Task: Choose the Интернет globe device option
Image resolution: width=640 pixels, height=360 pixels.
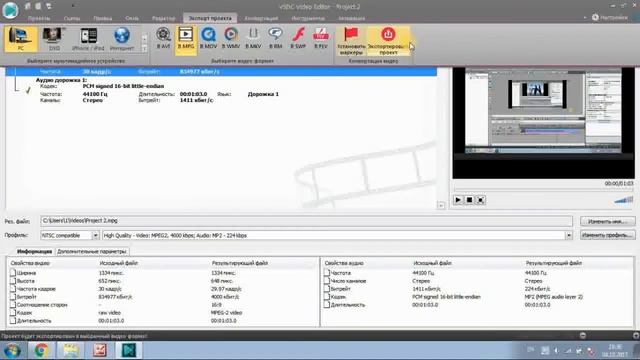Action: coord(122,39)
